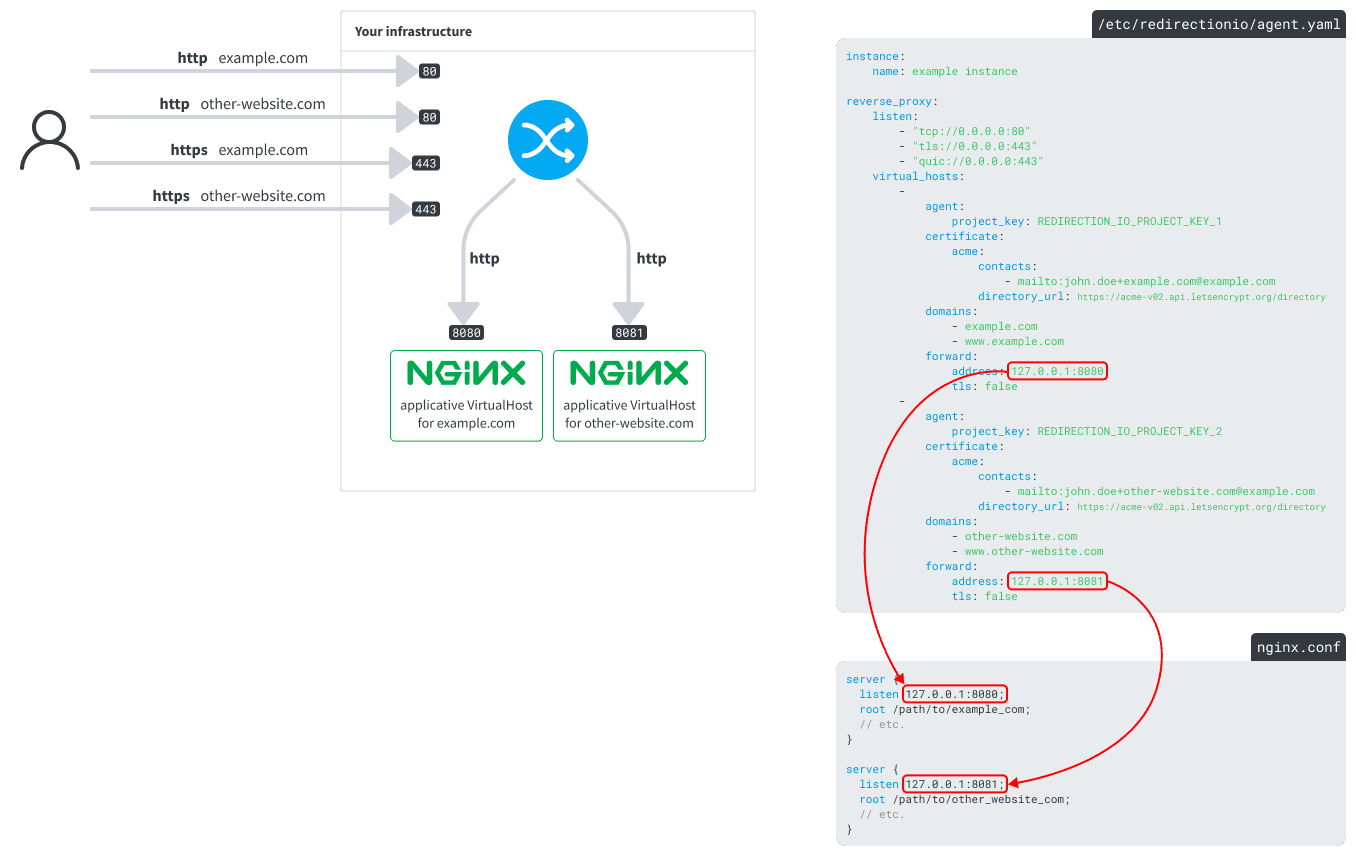Screen dimensions: 1356x856
Task: Expand the acme certificate block
Action: tap(965, 251)
